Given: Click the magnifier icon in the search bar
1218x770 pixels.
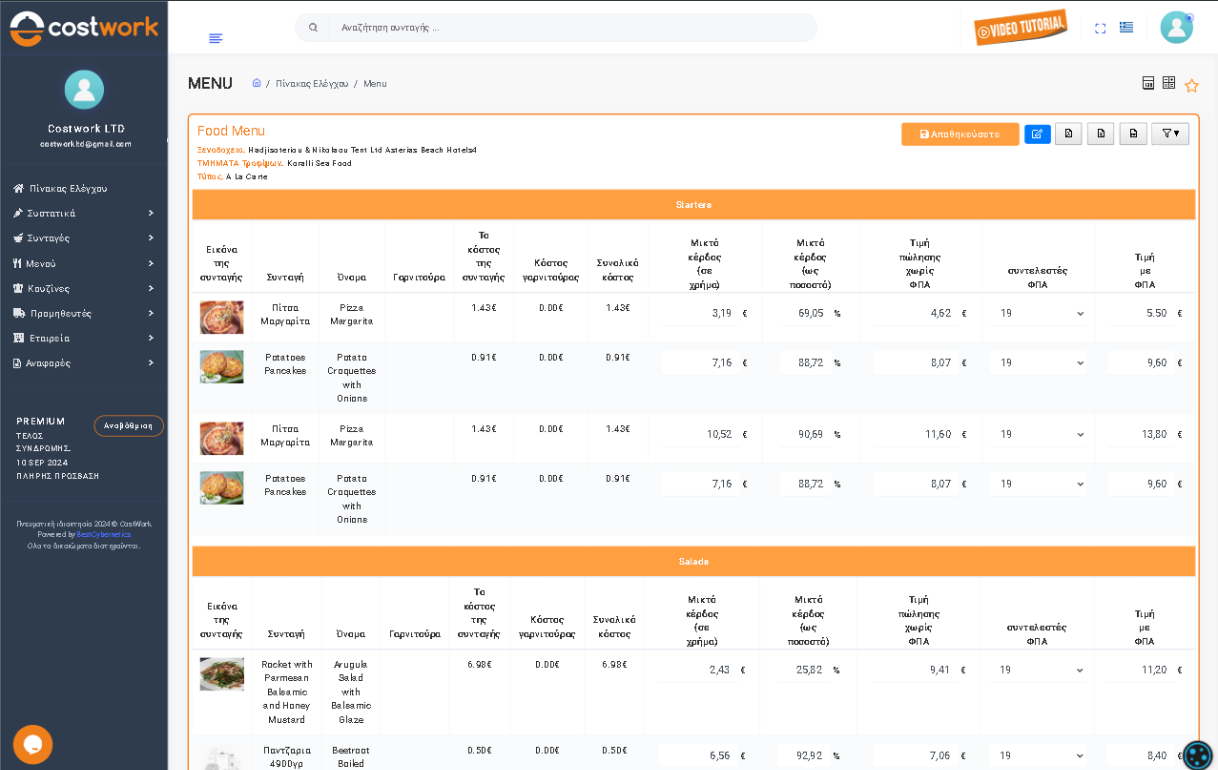Looking at the screenshot, I should coord(313,28).
